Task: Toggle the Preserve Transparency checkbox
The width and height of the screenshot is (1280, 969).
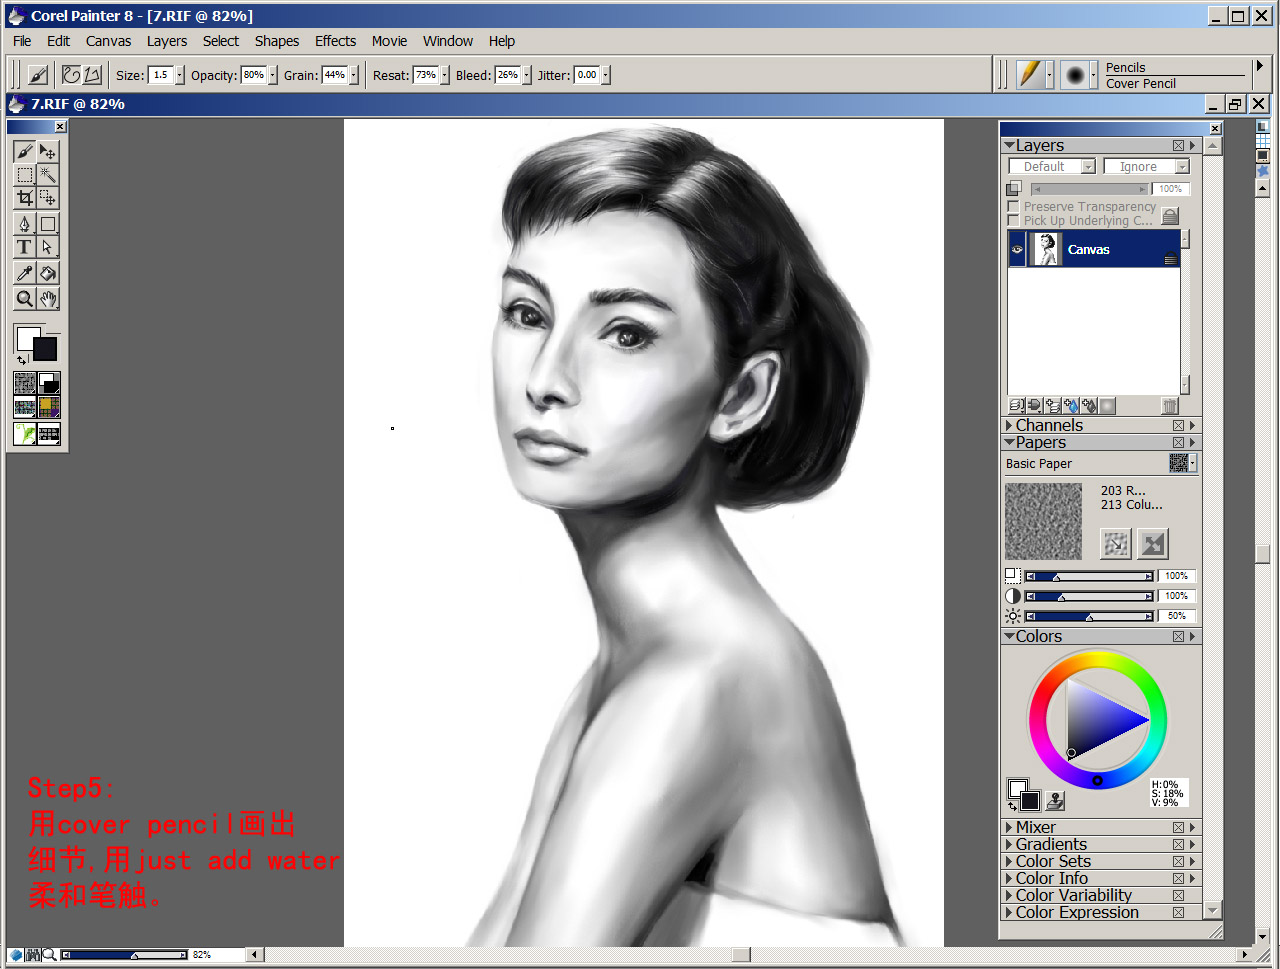Action: [1013, 206]
